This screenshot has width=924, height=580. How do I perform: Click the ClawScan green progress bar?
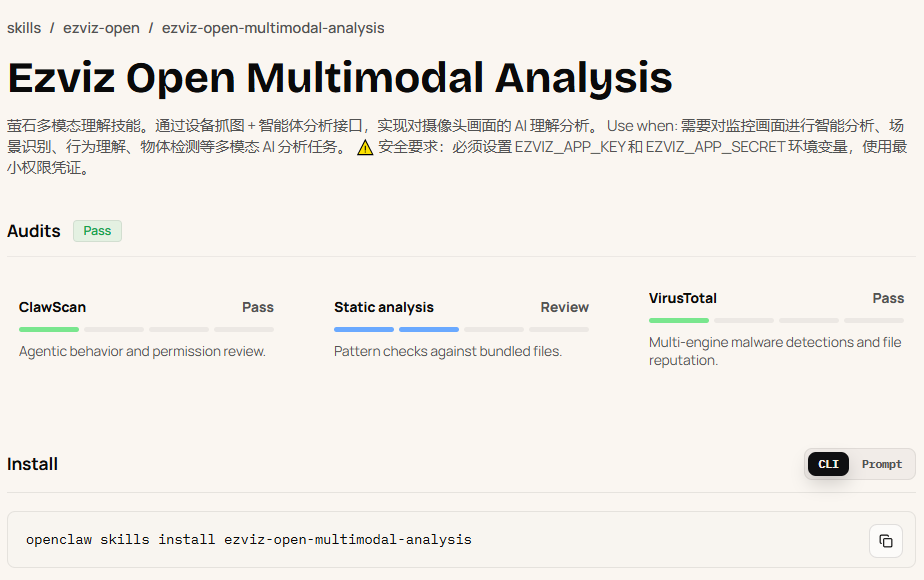coord(49,329)
